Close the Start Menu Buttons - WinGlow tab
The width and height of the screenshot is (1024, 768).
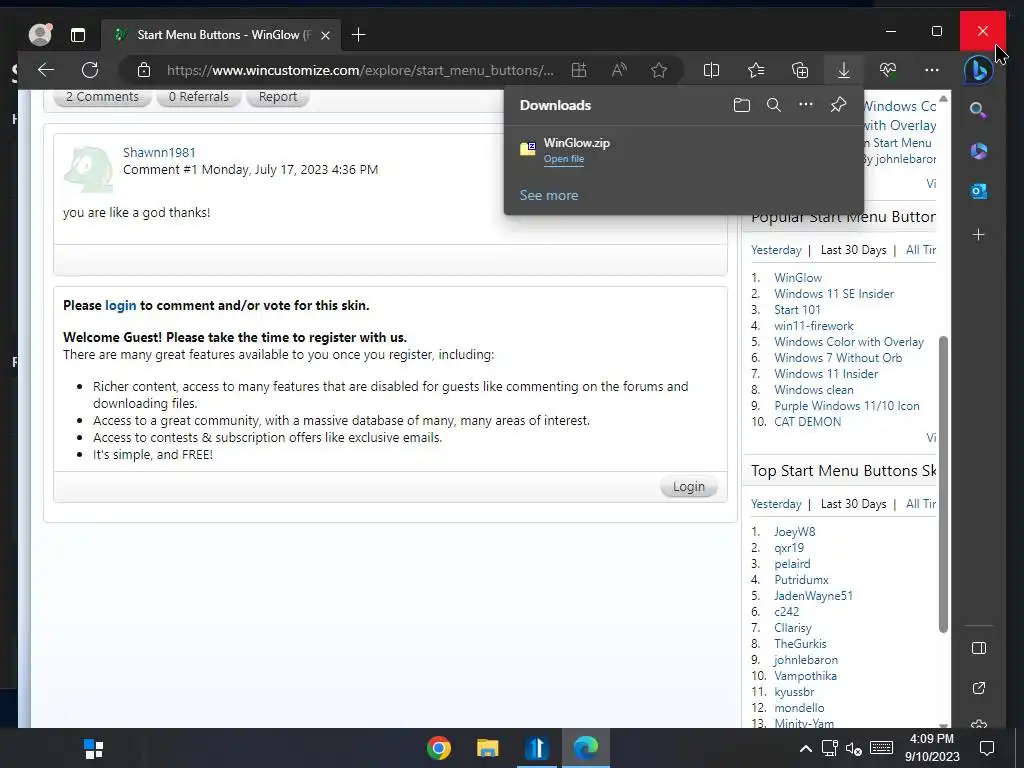pyautogui.click(x=325, y=35)
